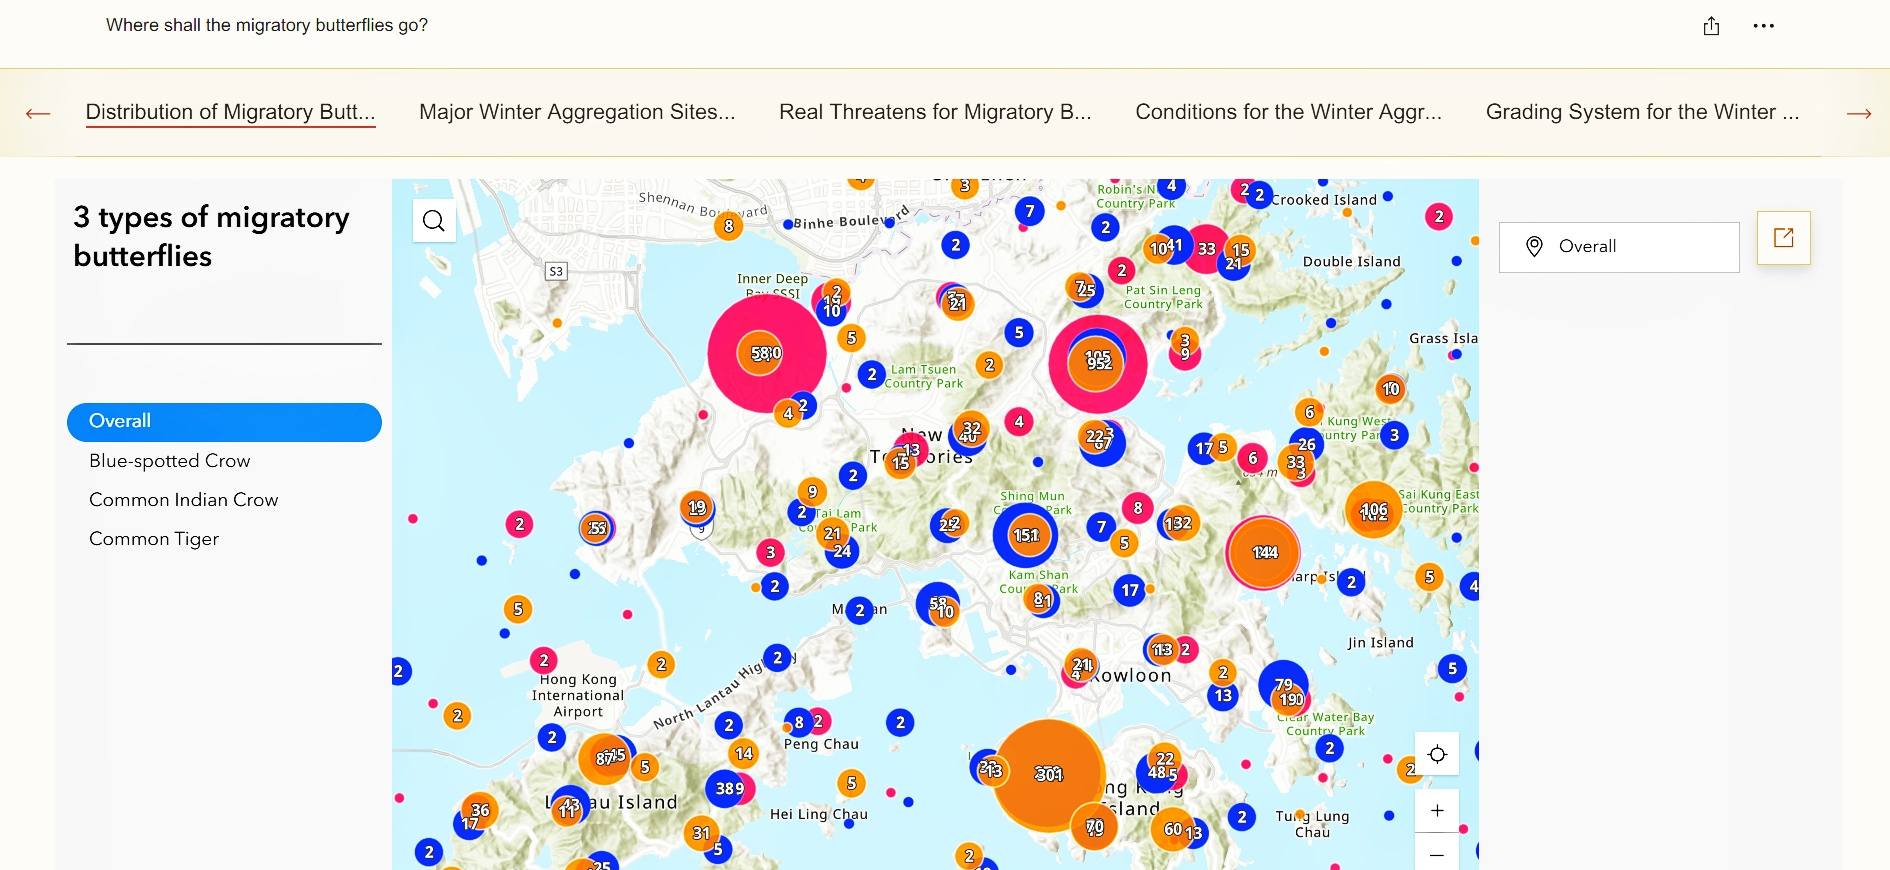
Task: Zoom out of the map
Action: pos(1437,855)
